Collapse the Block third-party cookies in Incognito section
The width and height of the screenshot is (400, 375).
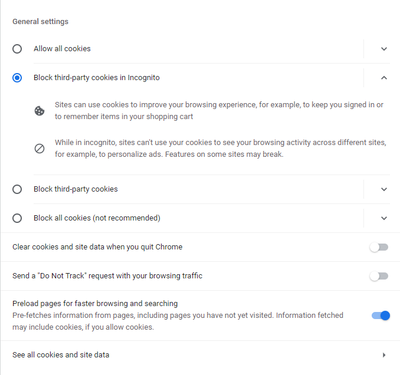(x=384, y=78)
